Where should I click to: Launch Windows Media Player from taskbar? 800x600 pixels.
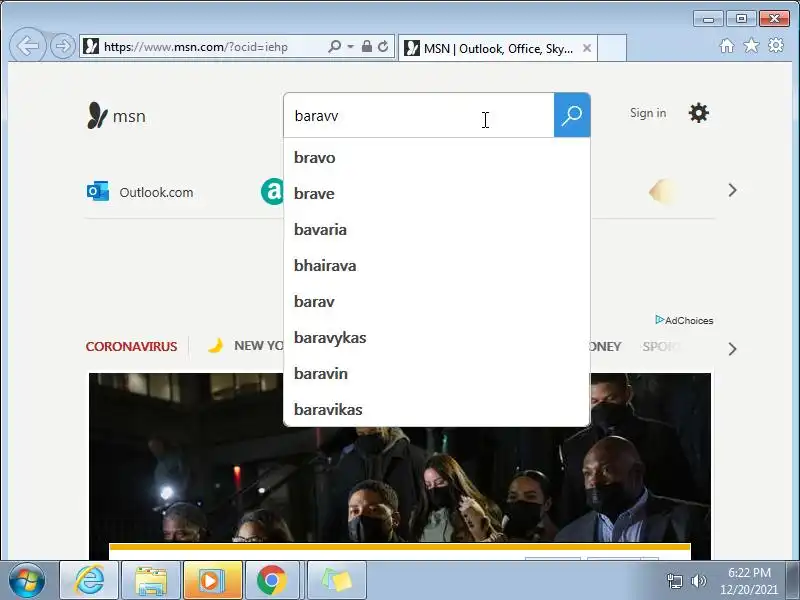213,580
